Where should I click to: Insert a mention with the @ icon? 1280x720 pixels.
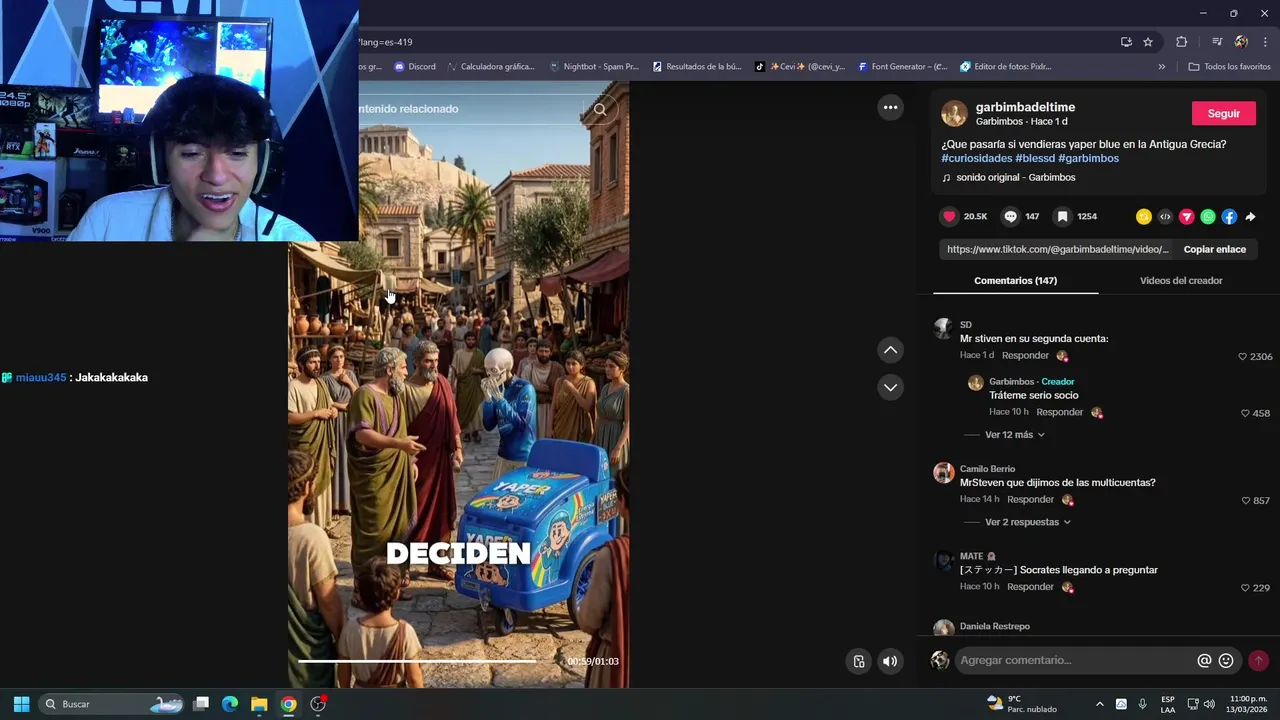point(1204,661)
